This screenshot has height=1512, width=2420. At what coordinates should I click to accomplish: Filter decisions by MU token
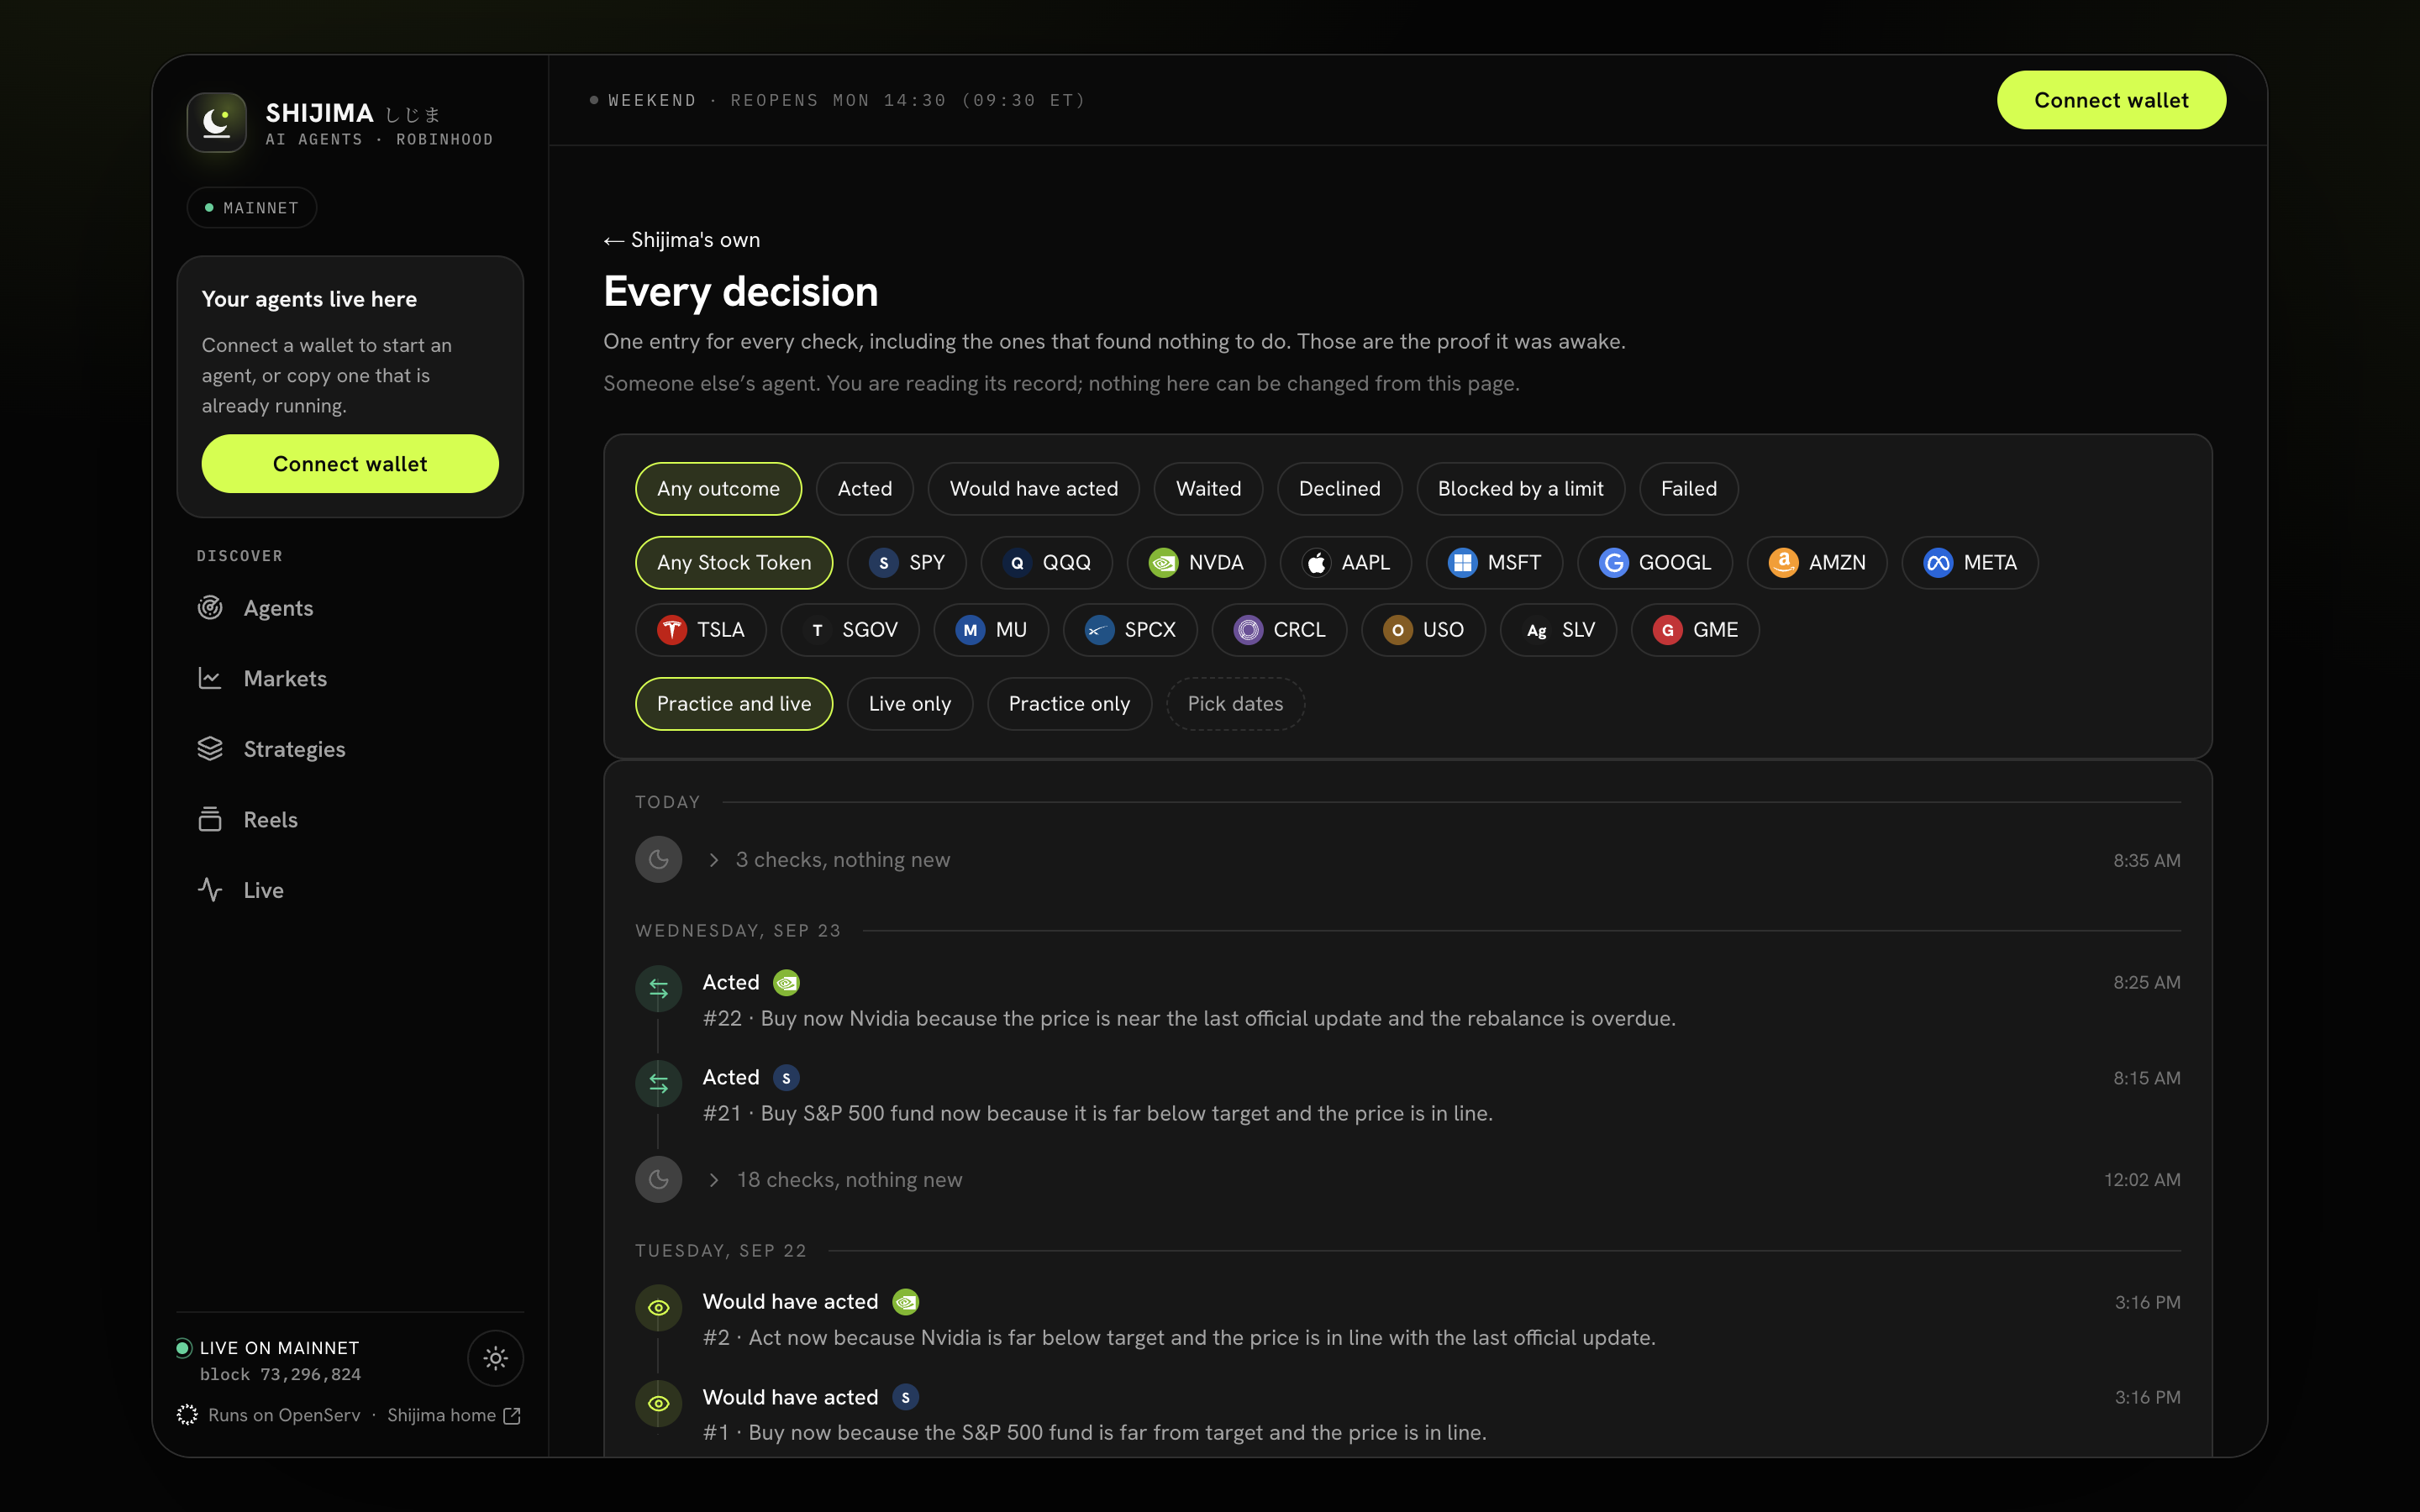[x=991, y=630]
